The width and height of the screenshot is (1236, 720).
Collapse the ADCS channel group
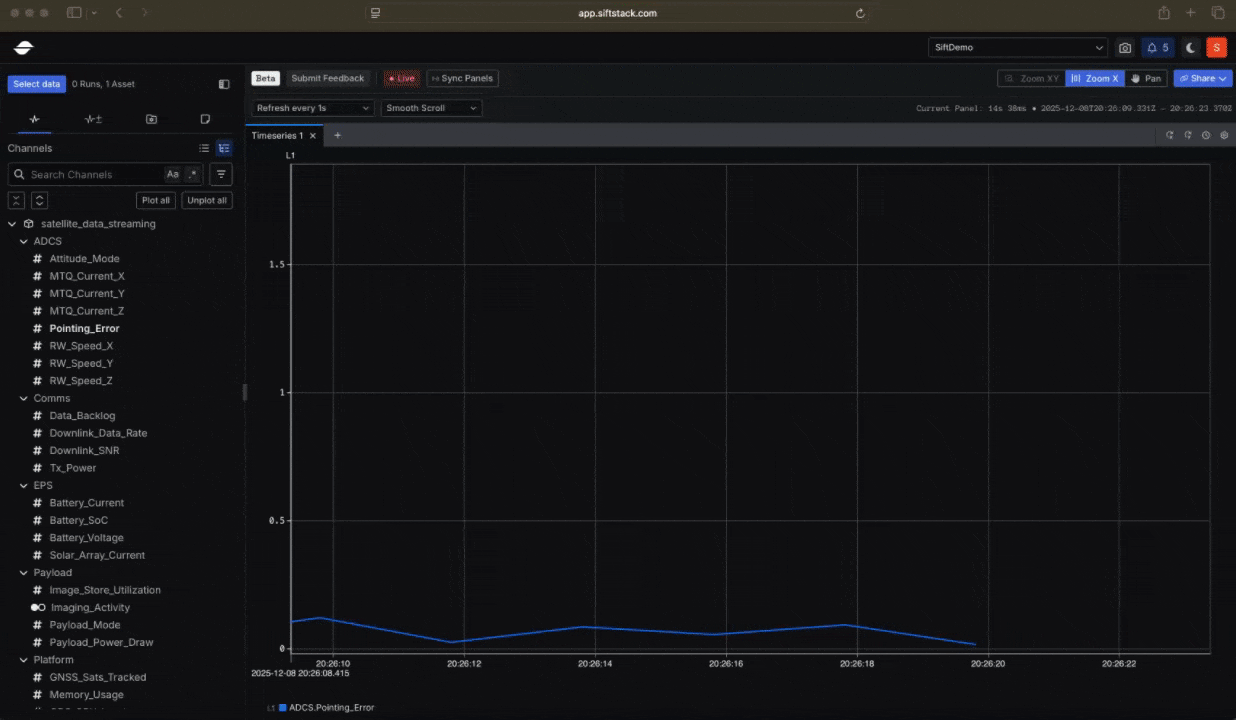[24, 241]
